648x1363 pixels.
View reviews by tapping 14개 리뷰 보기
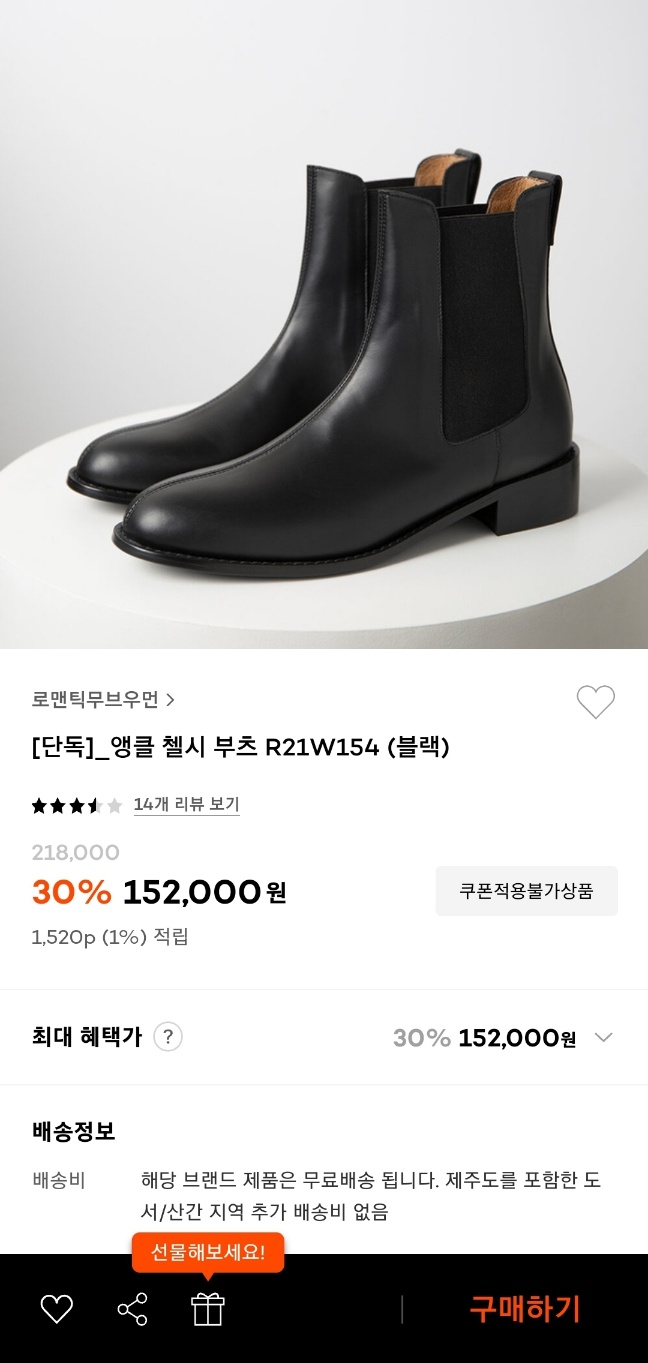point(186,803)
